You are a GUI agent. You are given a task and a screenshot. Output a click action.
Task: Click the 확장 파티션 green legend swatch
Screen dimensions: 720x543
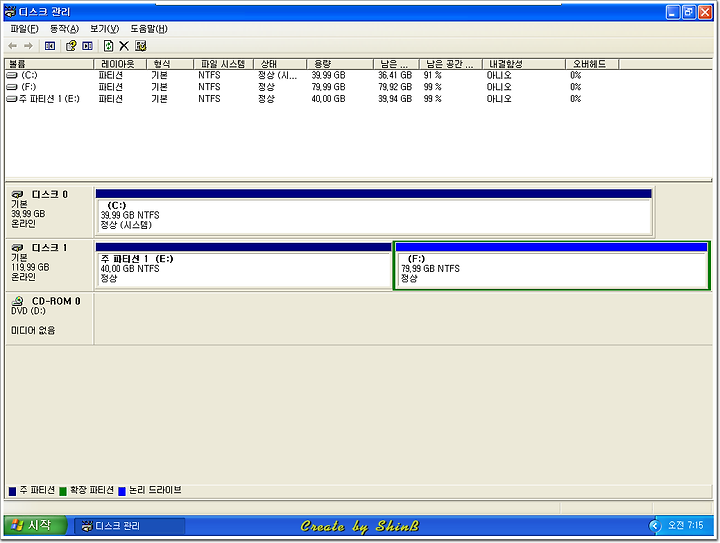tap(63, 491)
